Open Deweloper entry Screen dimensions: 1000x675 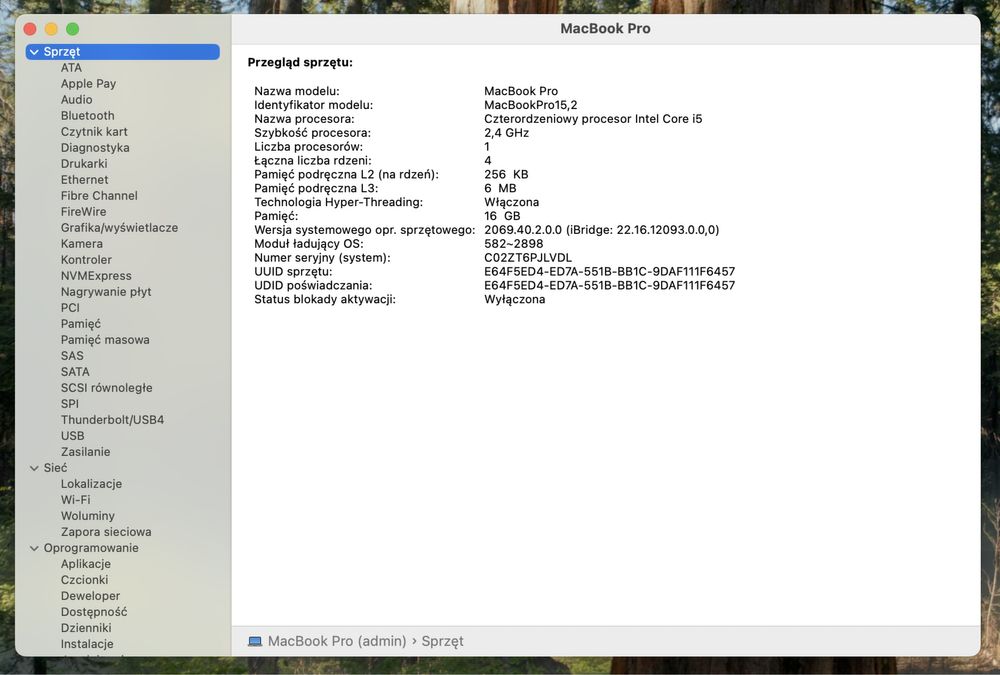[x=90, y=596]
